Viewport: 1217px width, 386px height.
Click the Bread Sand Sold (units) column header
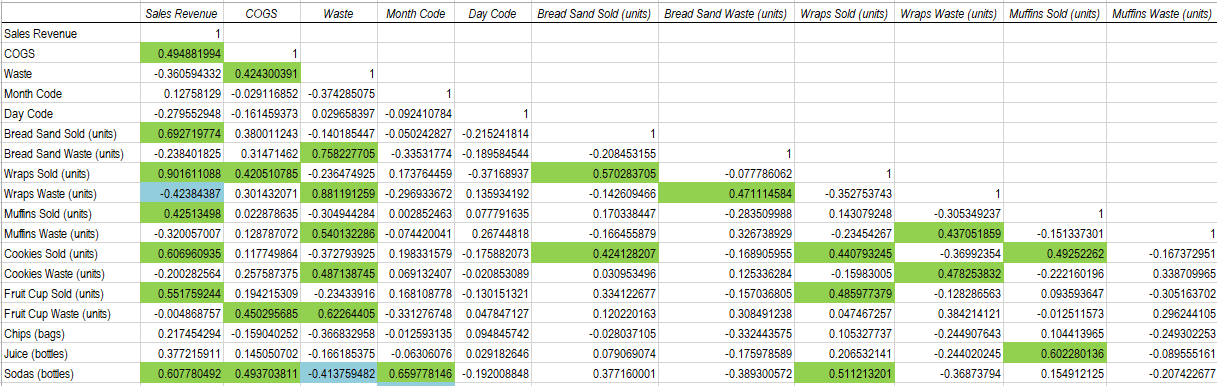[x=594, y=14]
